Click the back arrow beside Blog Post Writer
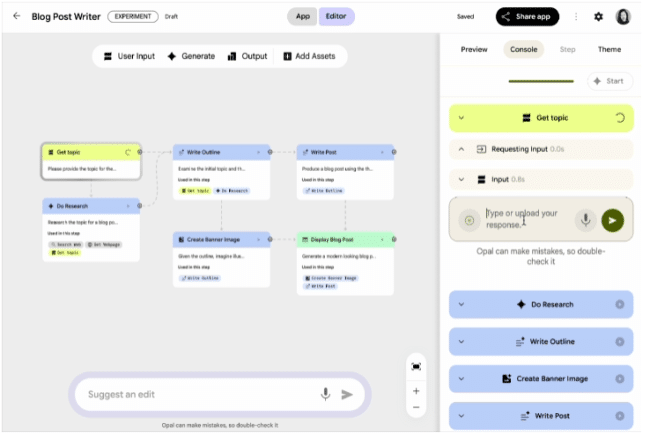This screenshot has height=433, width=650. coord(16,16)
